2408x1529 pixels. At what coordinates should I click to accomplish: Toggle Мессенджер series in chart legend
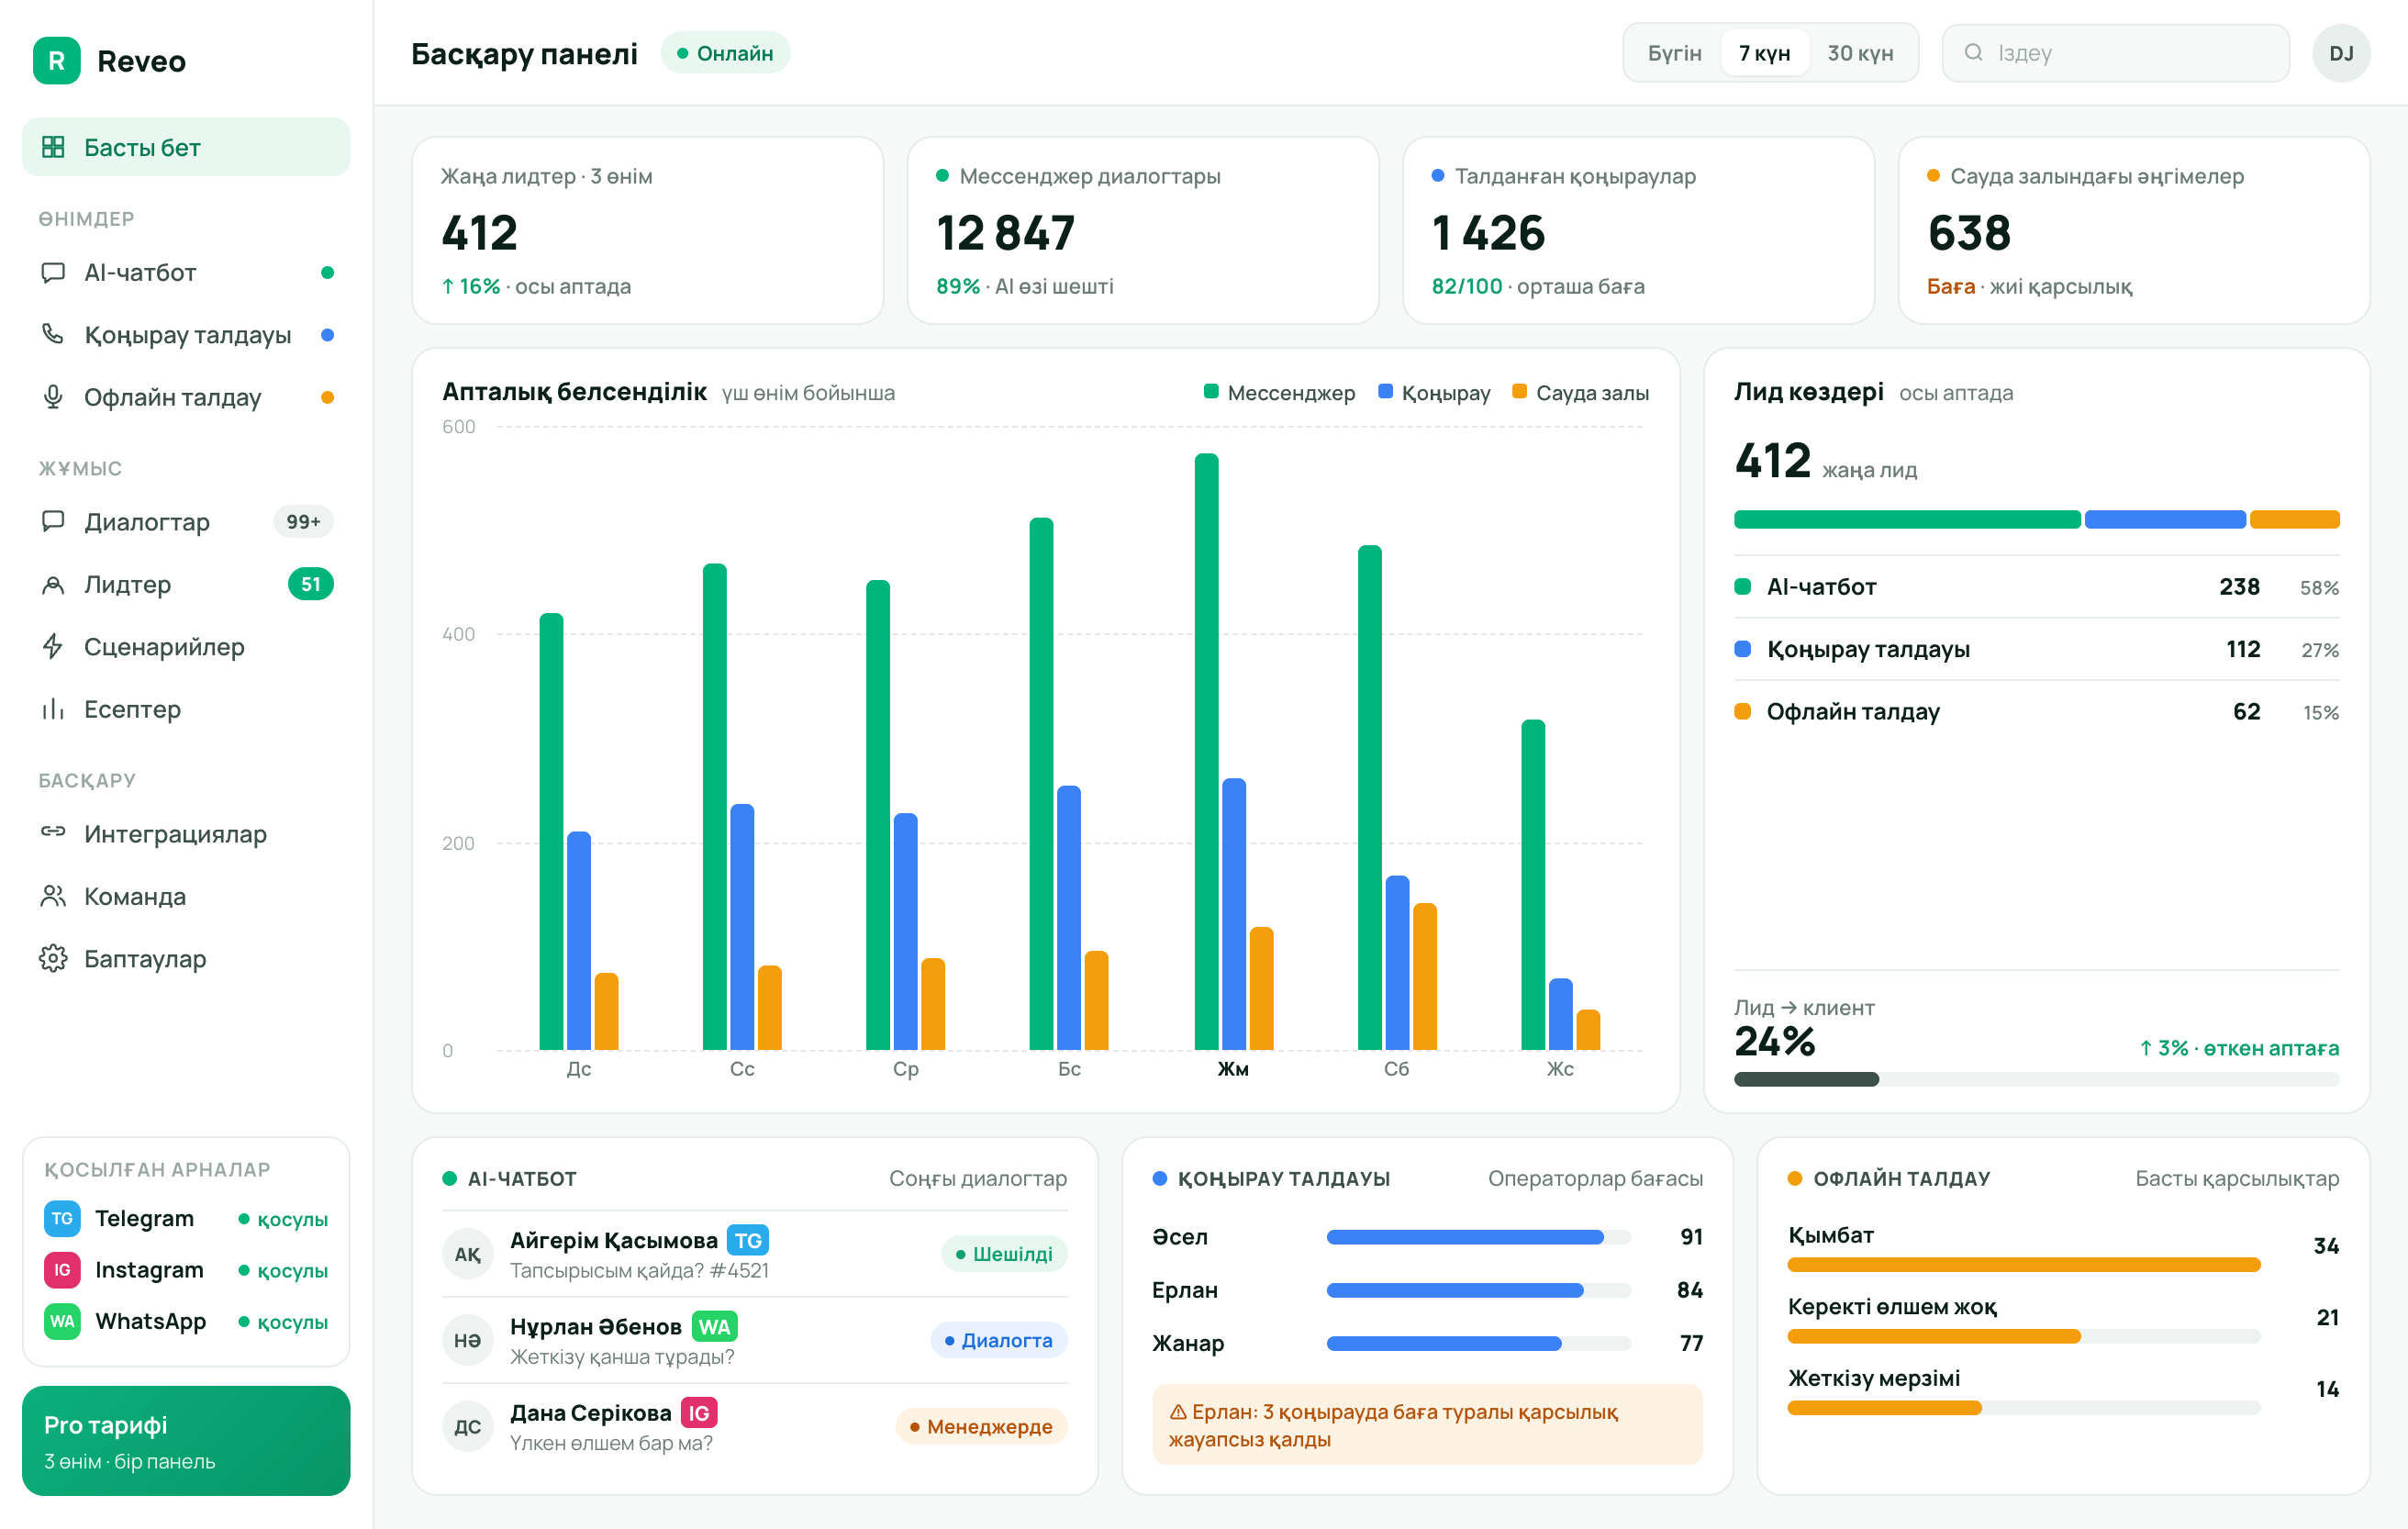click(1279, 393)
